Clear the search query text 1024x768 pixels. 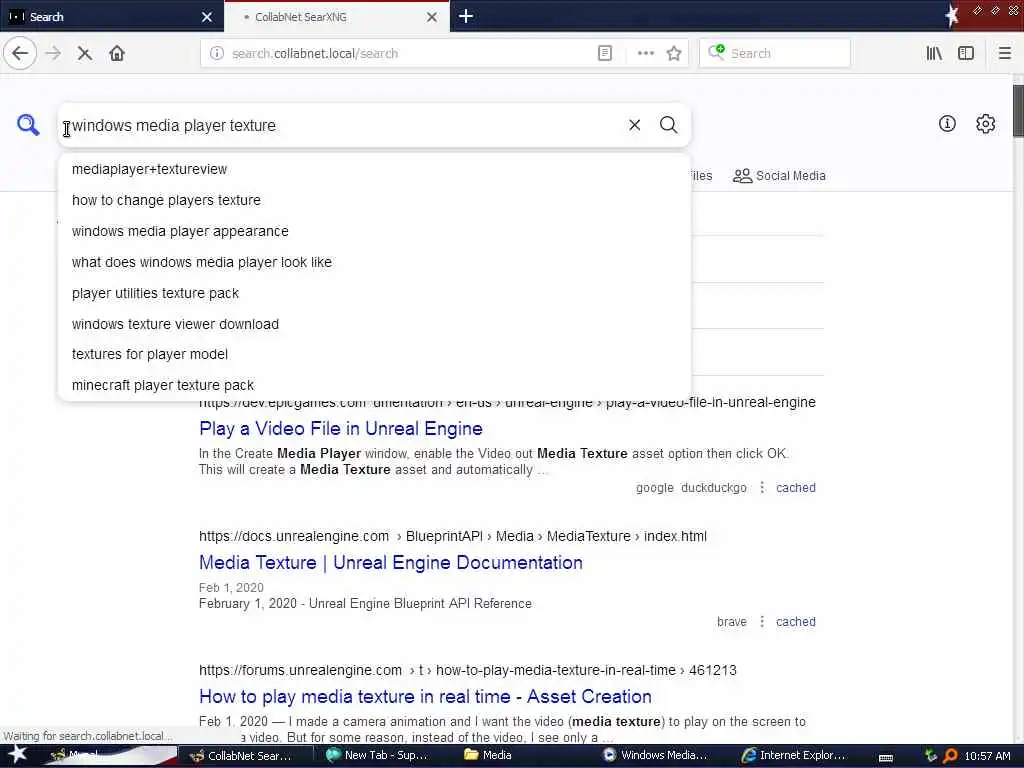tap(634, 125)
